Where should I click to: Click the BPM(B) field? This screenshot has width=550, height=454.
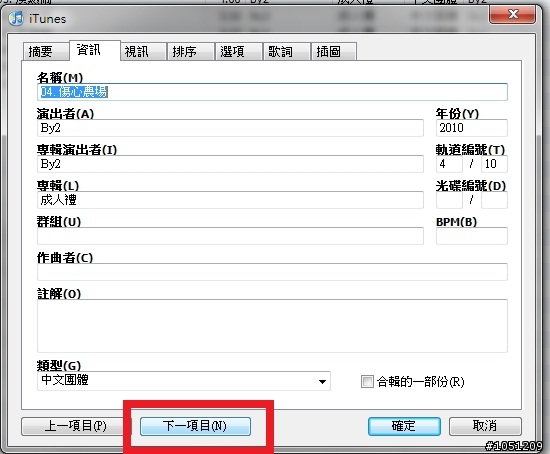tap(471, 236)
